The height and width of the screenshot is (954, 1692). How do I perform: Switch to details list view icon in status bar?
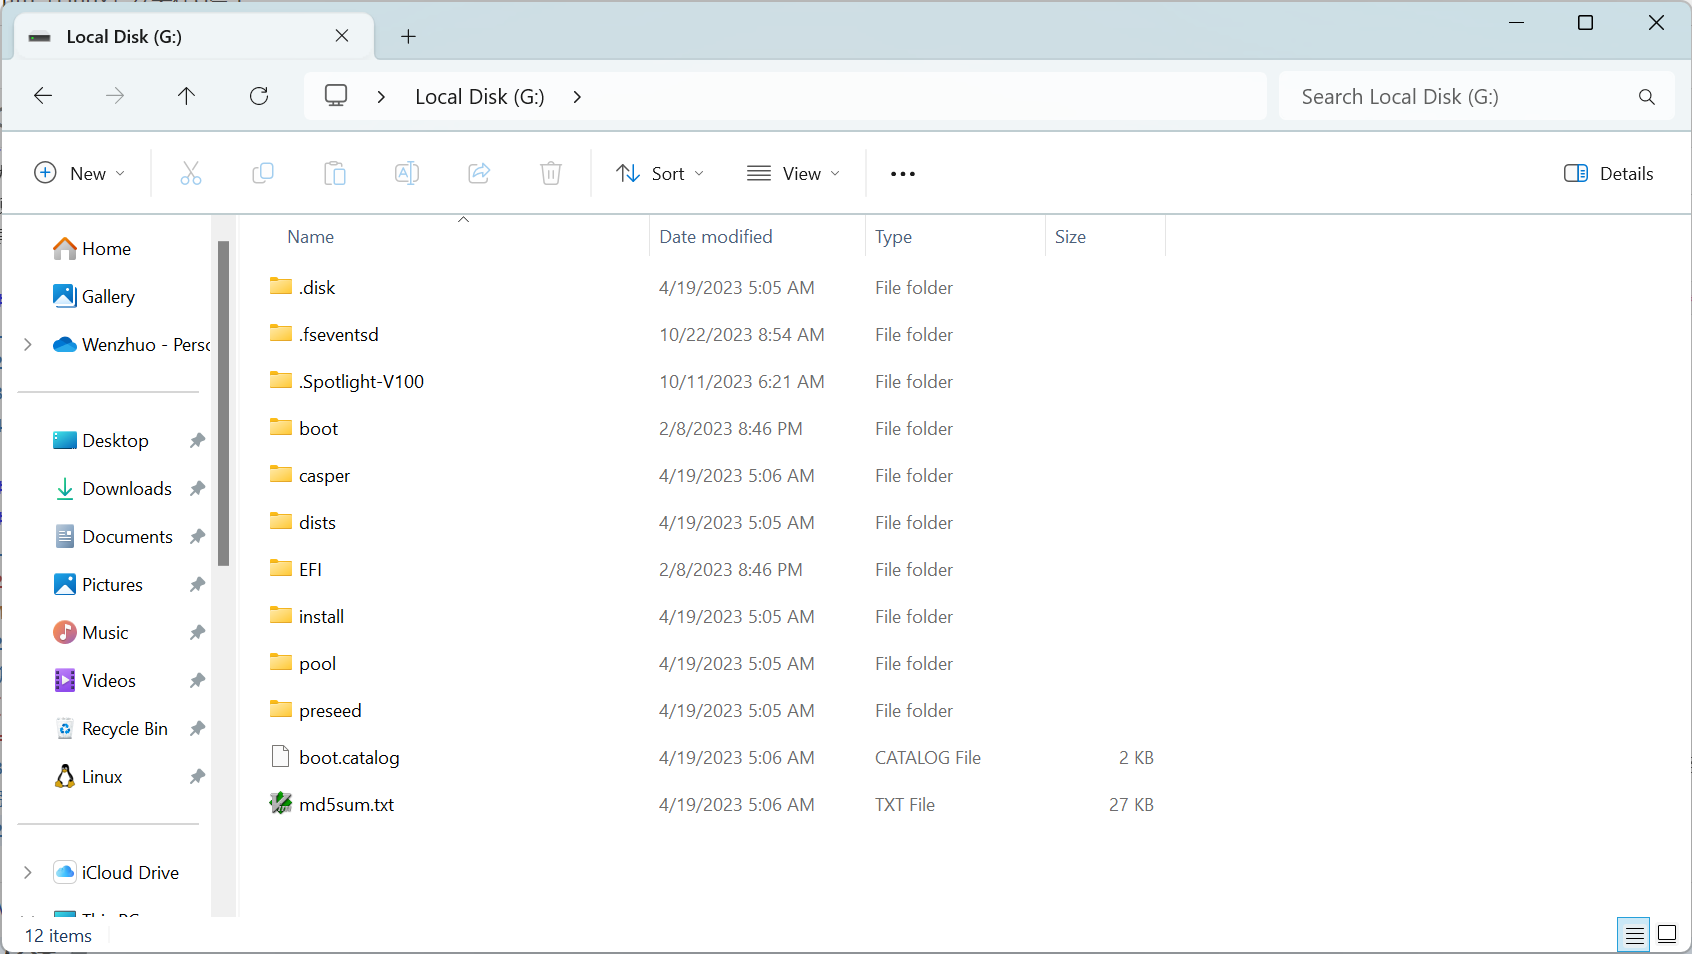click(x=1634, y=935)
